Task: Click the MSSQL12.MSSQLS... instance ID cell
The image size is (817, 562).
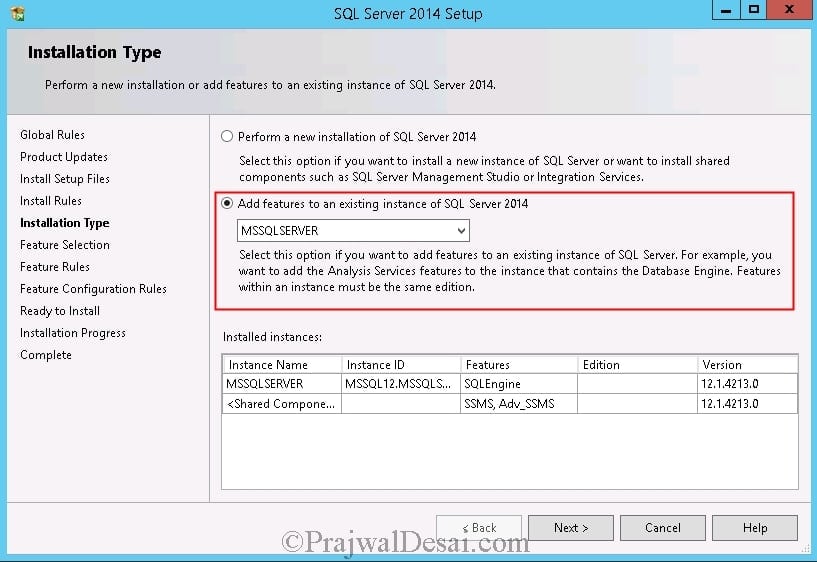Action: [401, 384]
